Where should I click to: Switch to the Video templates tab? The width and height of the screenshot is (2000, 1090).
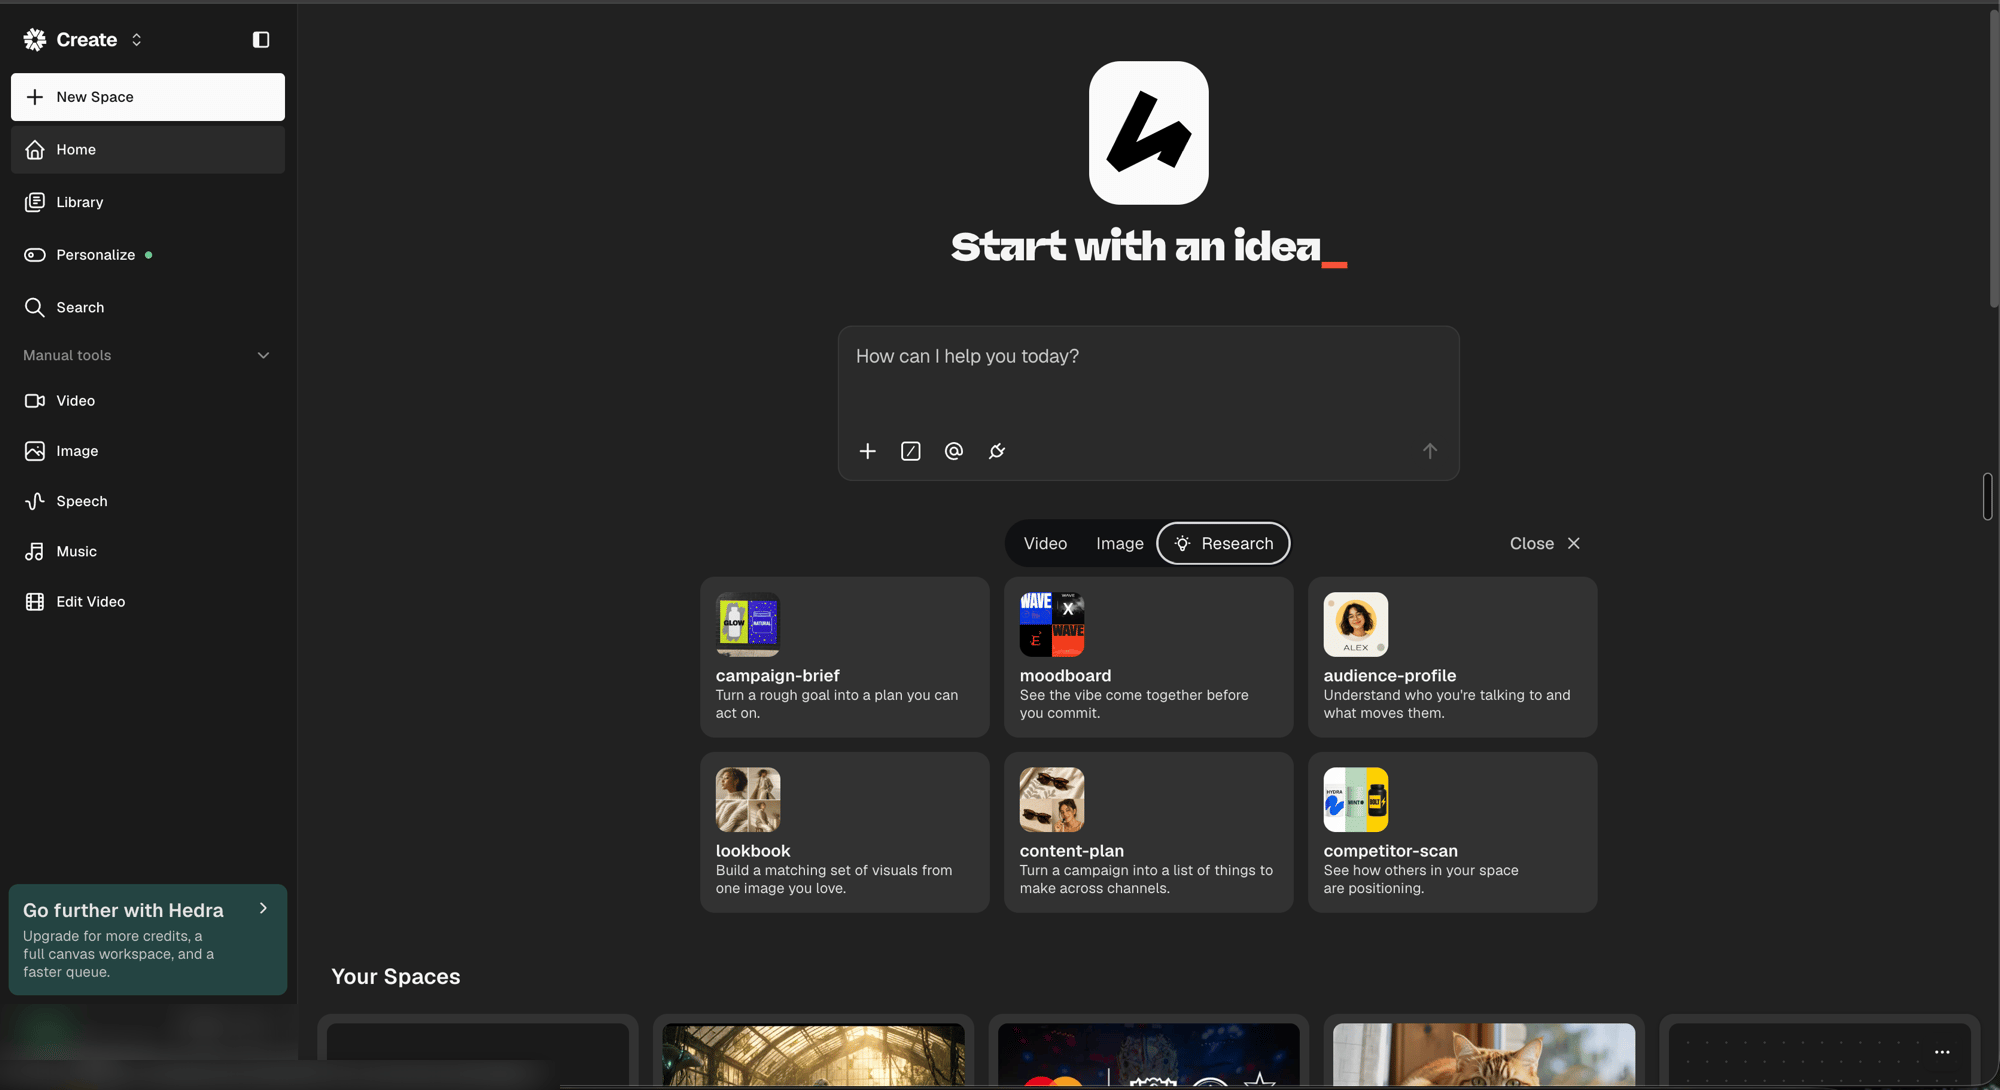1045,543
